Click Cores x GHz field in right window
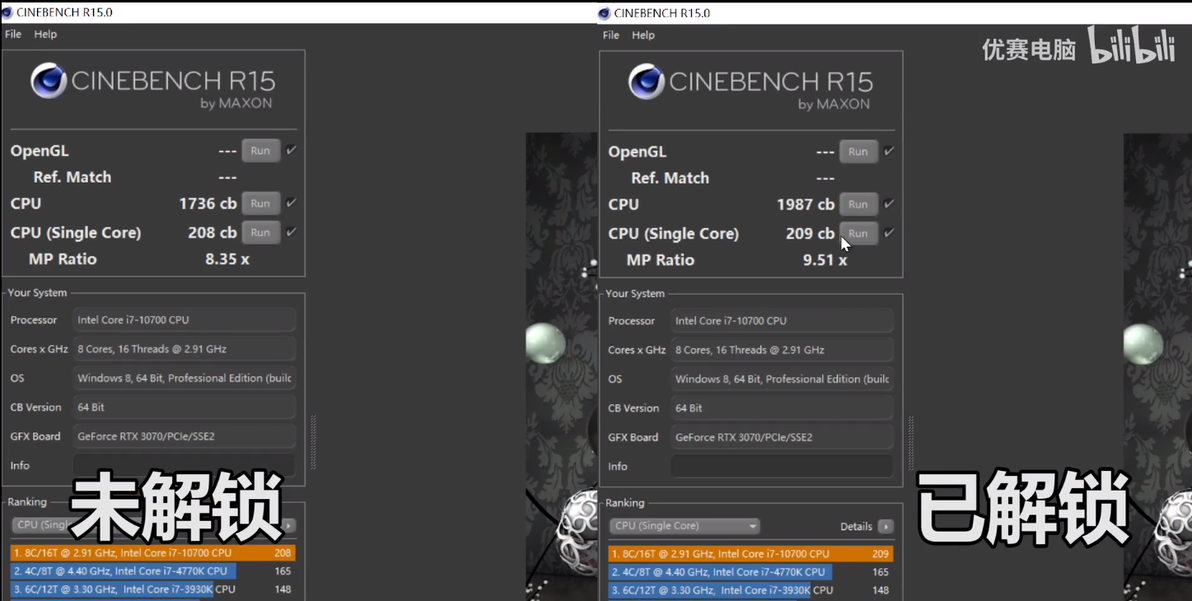Image resolution: width=1192 pixels, height=601 pixels. point(781,350)
